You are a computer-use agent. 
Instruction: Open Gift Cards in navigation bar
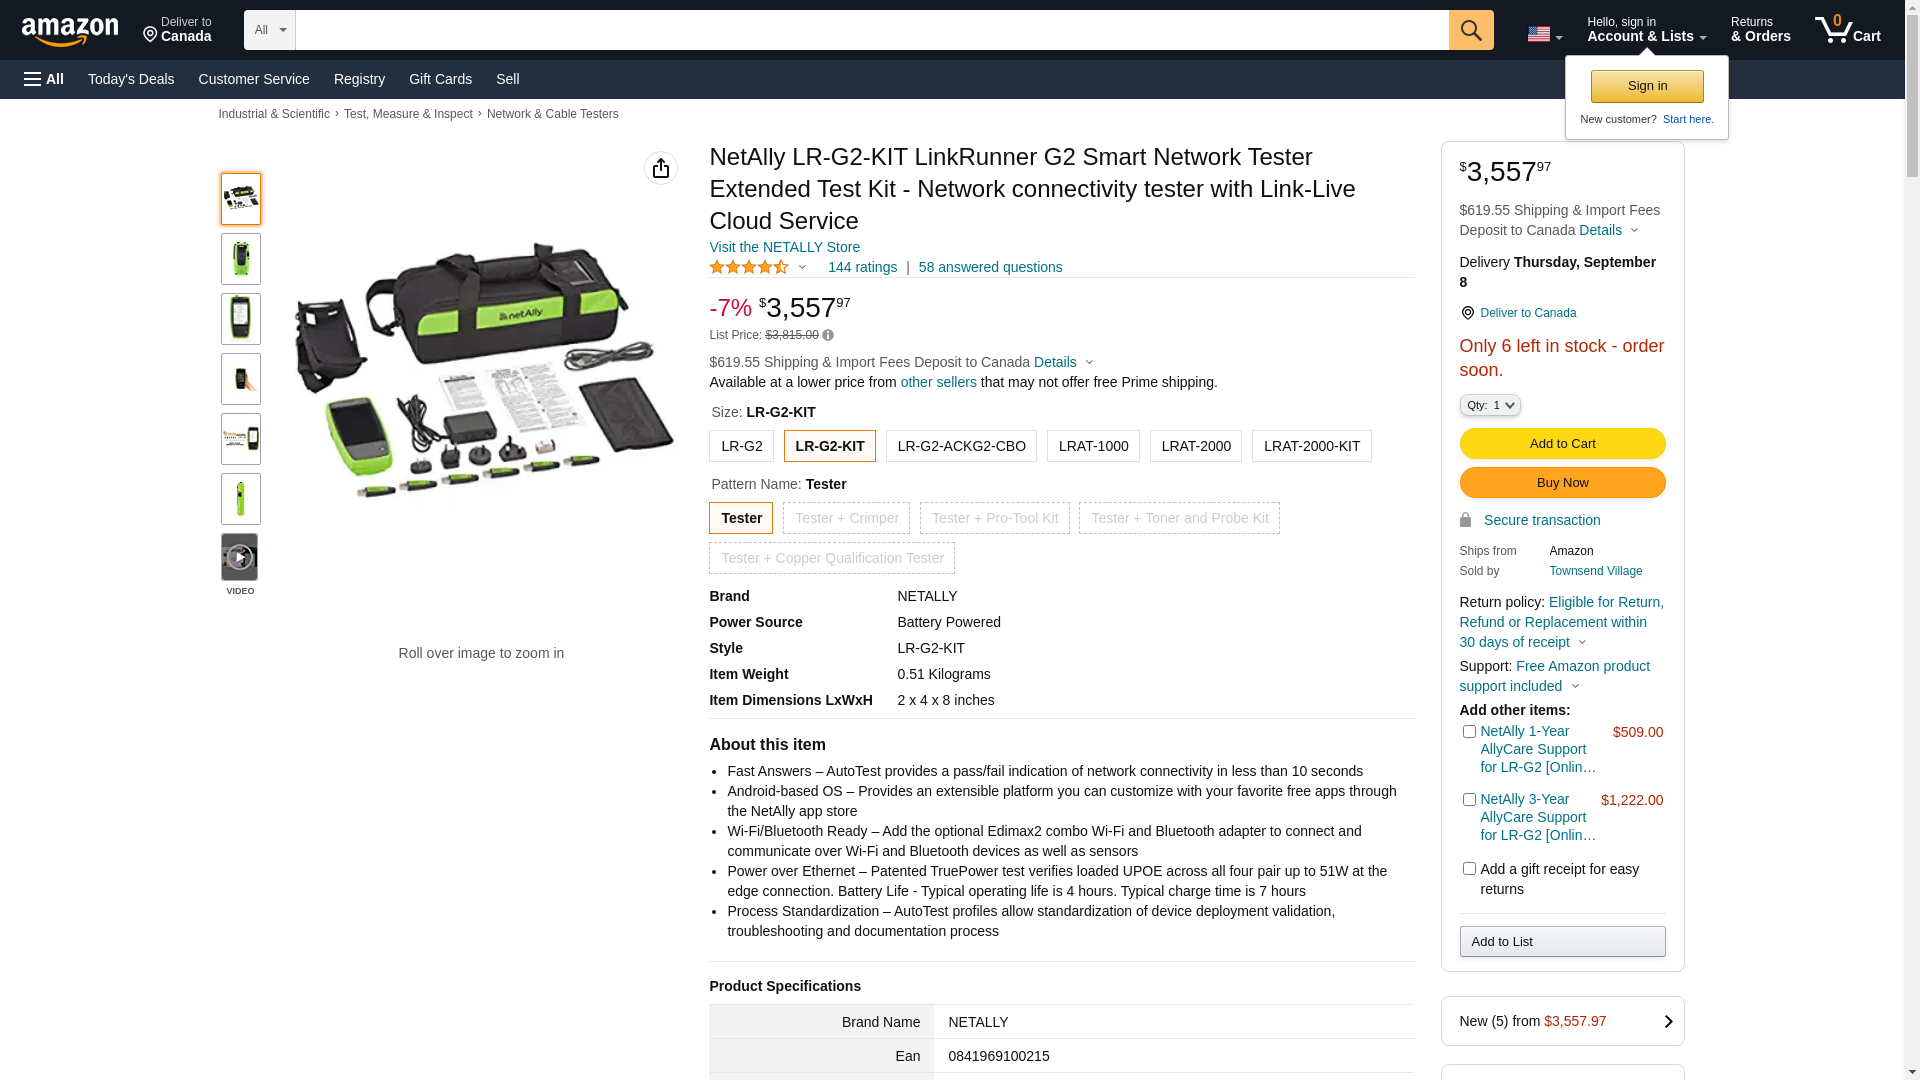[440, 79]
